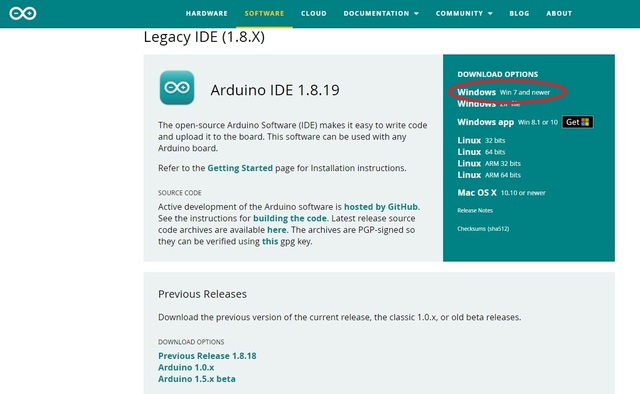Click the Microsoft Store Get button
The width and height of the screenshot is (640, 394).
click(x=578, y=122)
